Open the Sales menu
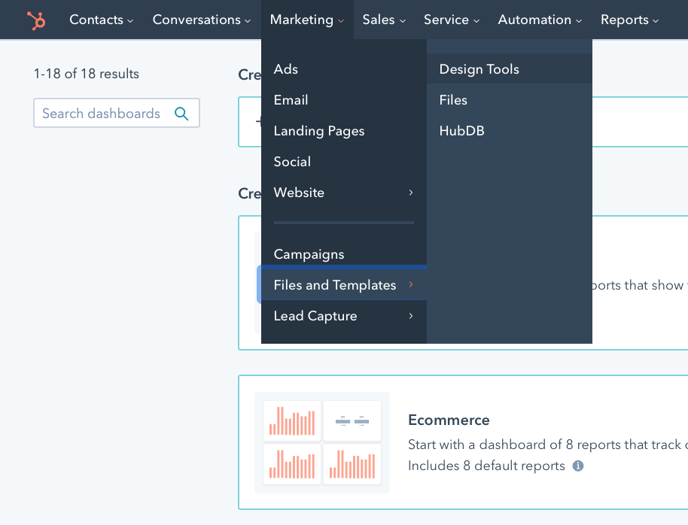Viewport: 688px width, 525px height. point(384,20)
